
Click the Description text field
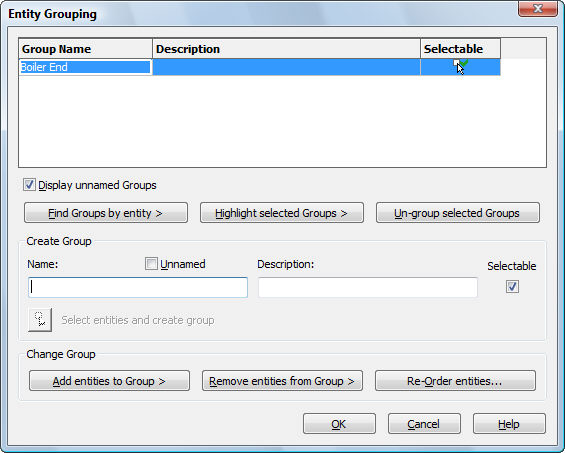(x=368, y=287)
